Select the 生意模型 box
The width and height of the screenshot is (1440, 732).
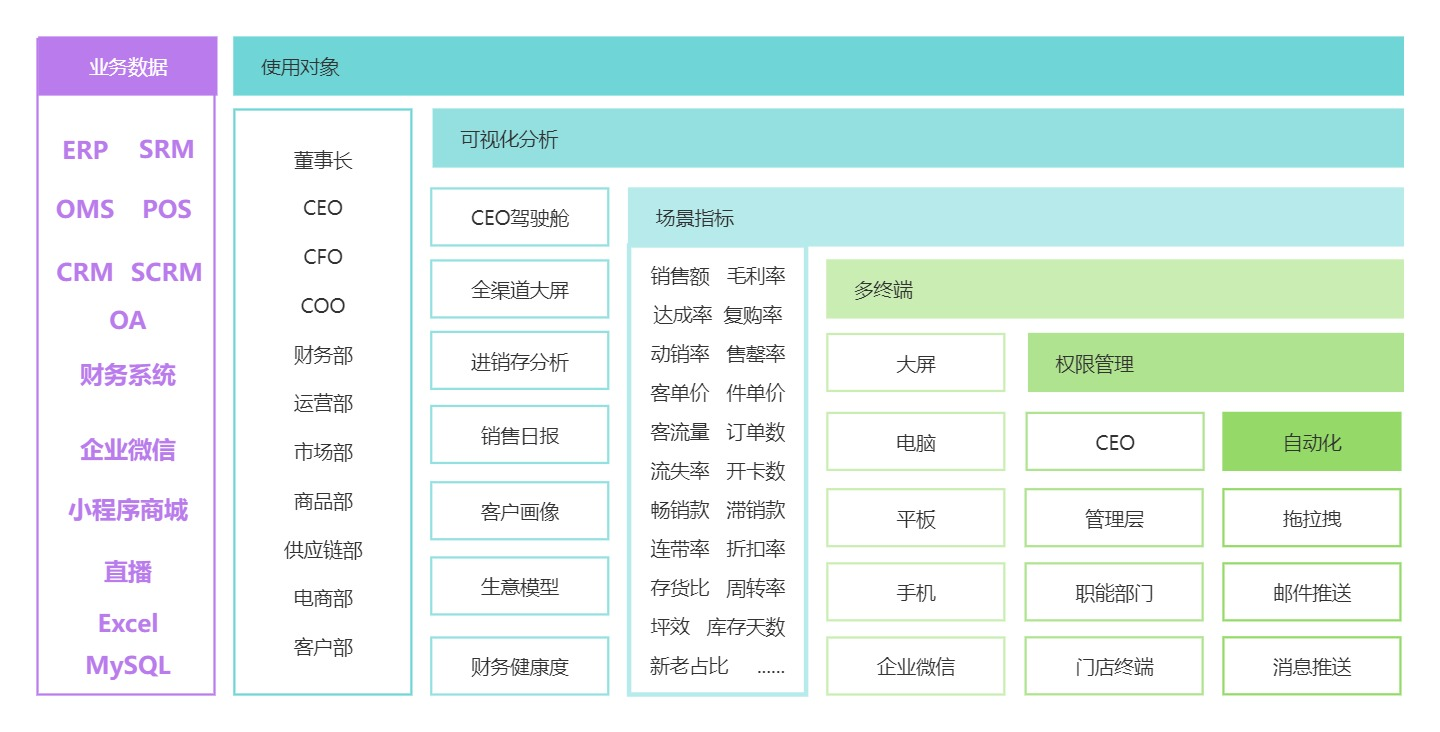pos(520,586)
